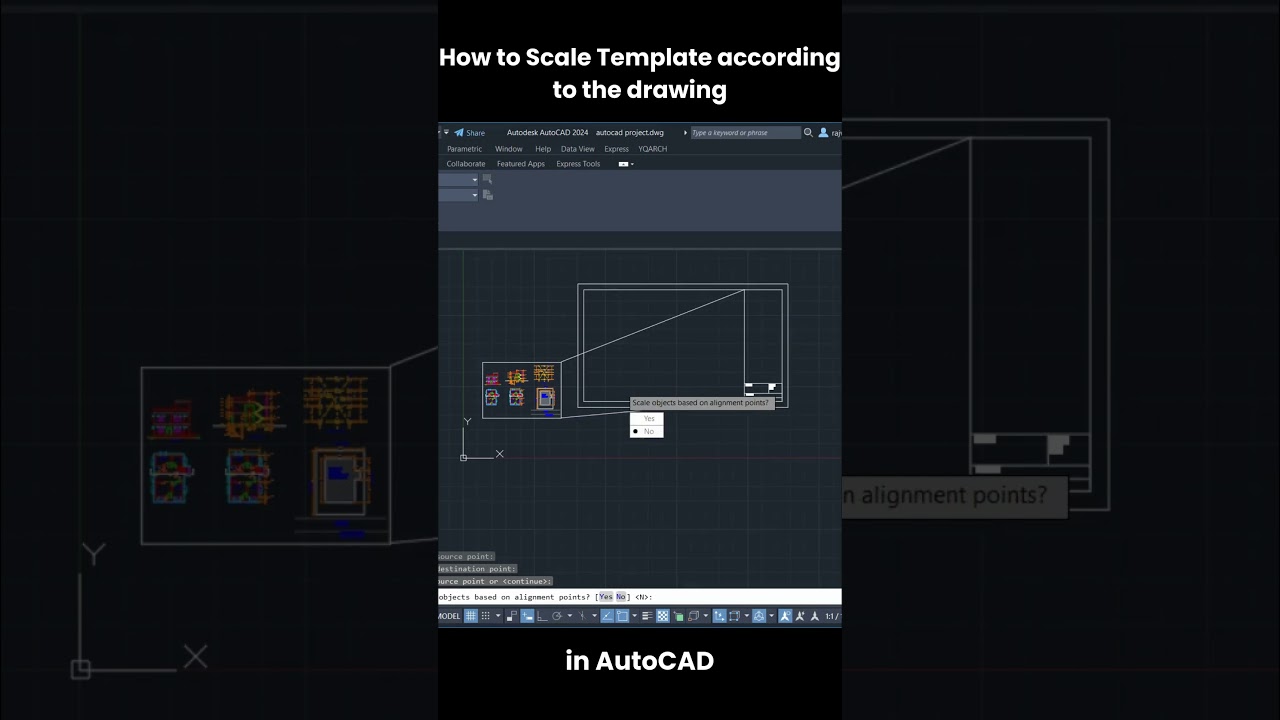Toggle snap mode dotted-grid icon
The image size is (1280, 720).
(x=485, y=616)
